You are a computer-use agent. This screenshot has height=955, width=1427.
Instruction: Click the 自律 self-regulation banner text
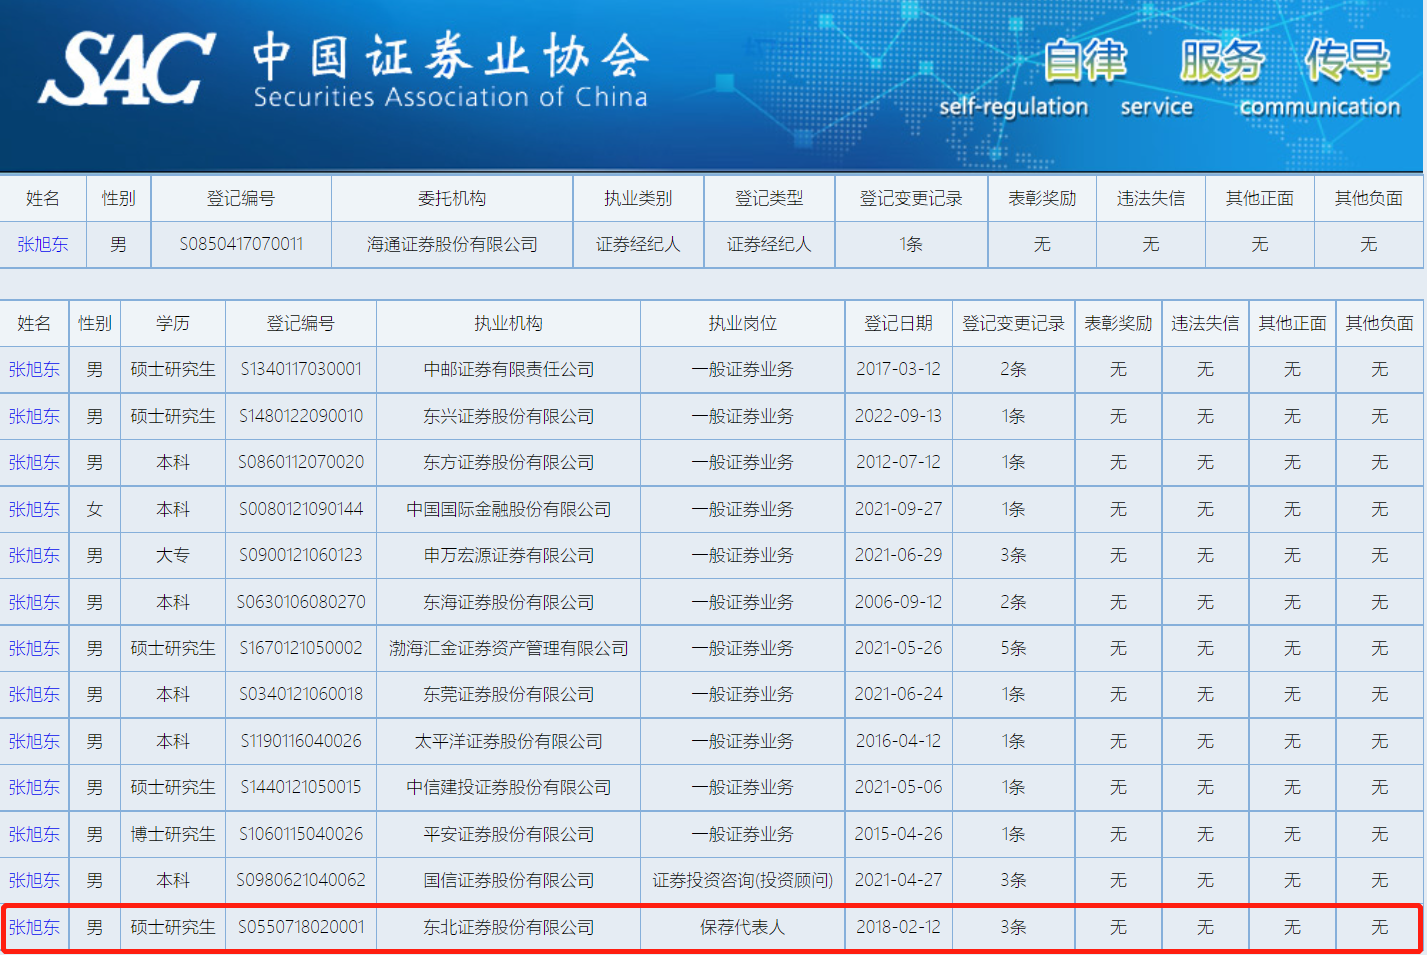click(x=1084, y=60)
